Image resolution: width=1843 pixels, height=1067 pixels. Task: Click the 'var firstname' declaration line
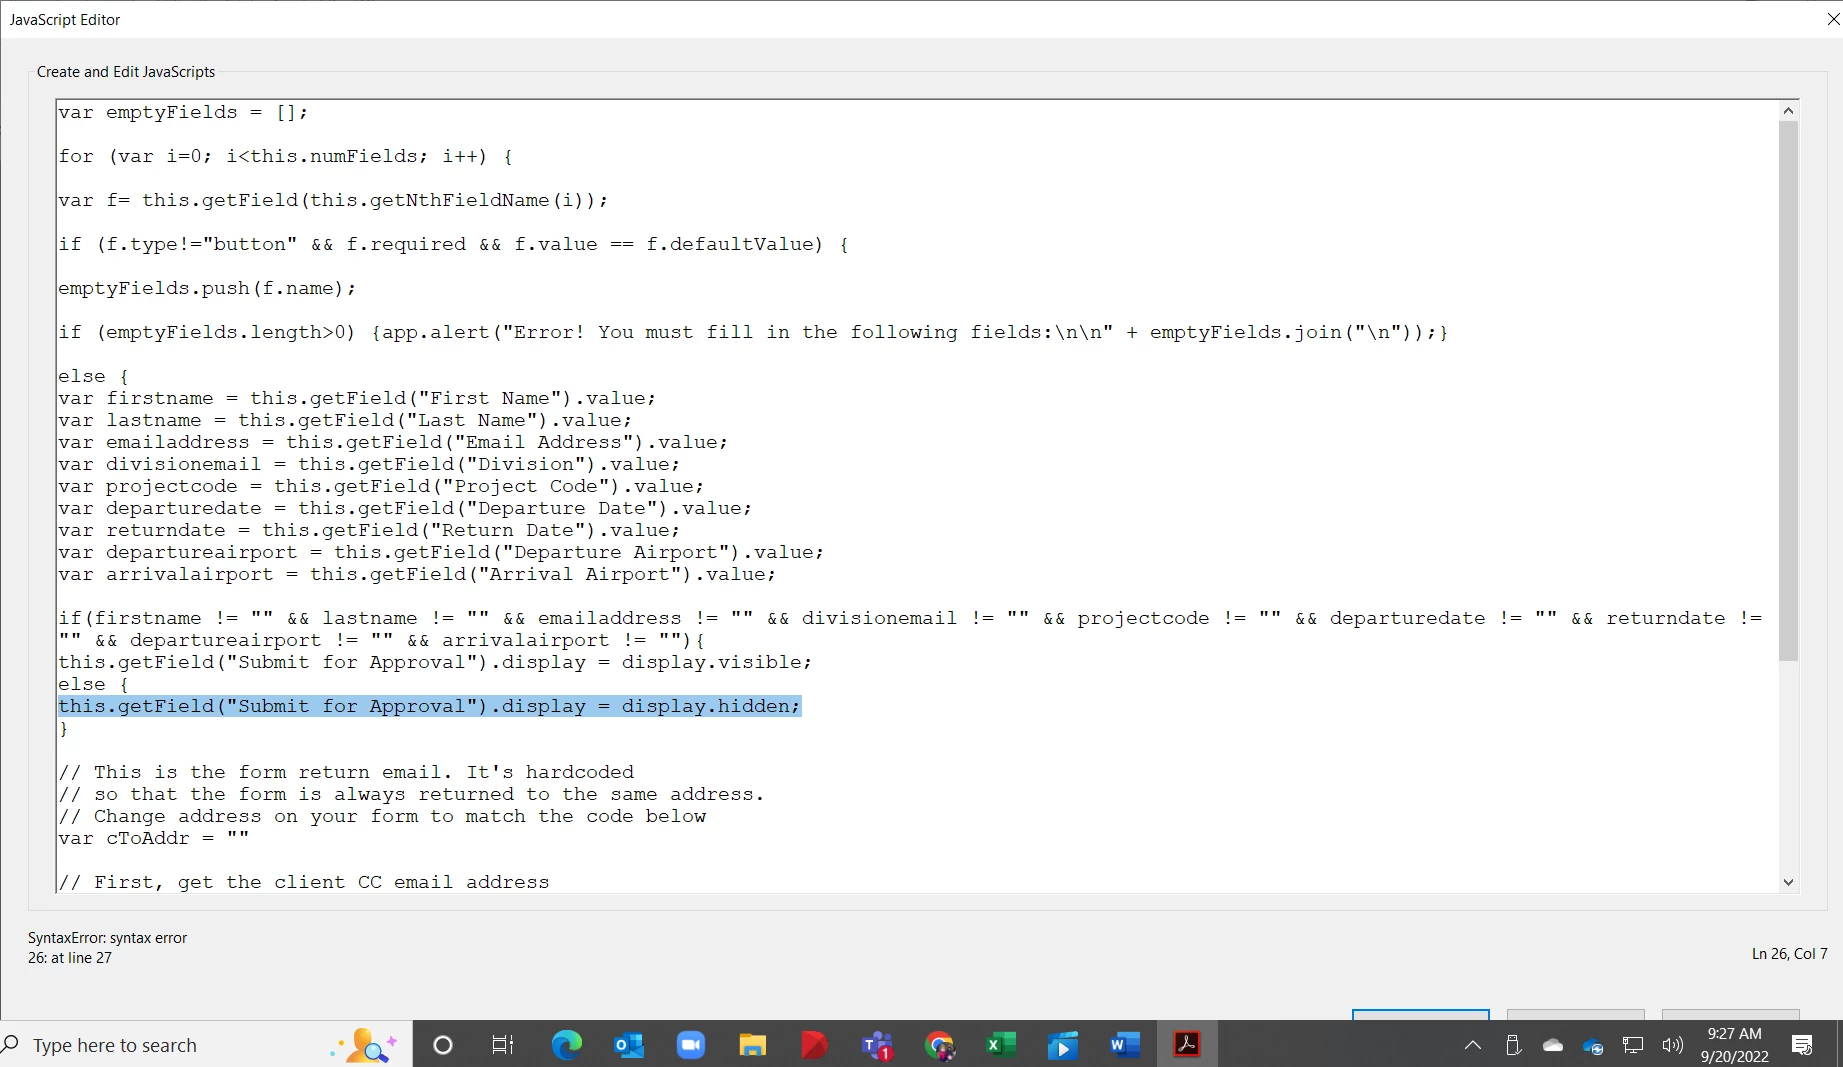point(357,398)
